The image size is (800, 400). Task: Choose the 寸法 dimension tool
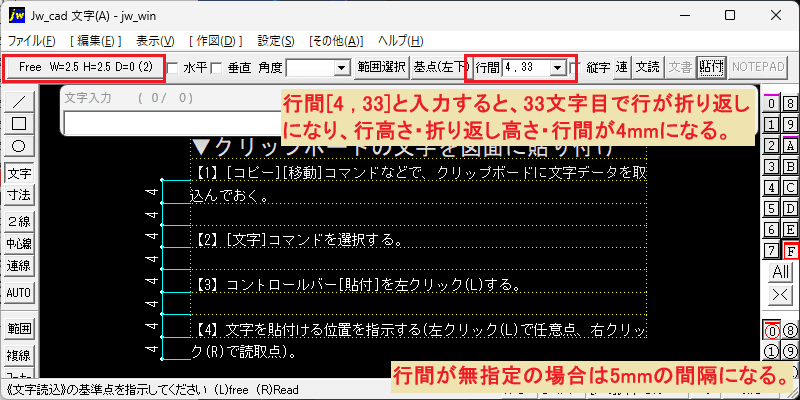pyautogui.click(x=19, y=194)
